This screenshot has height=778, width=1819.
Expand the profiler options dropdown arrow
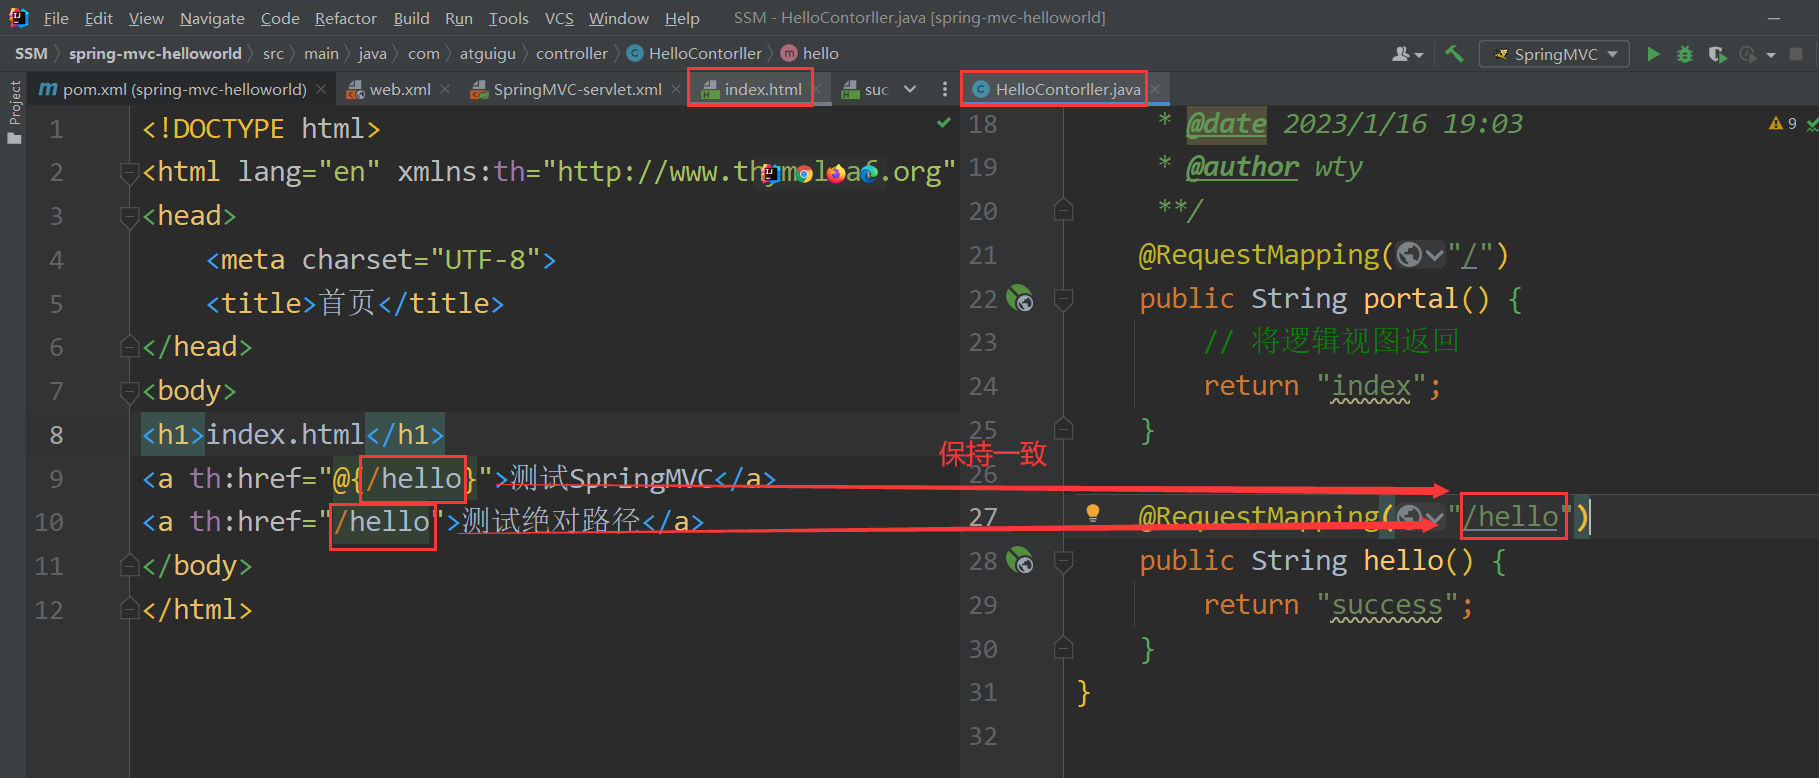point(1771,55)
